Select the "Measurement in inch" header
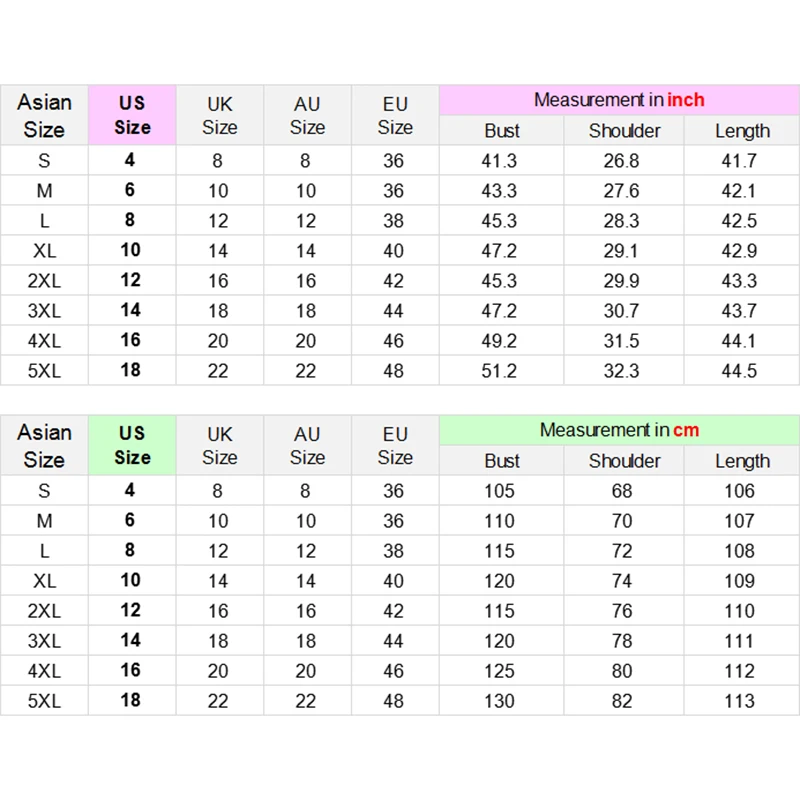Image resolution: width=800 pixels, height=800 pixels. [x=619, y=100]
